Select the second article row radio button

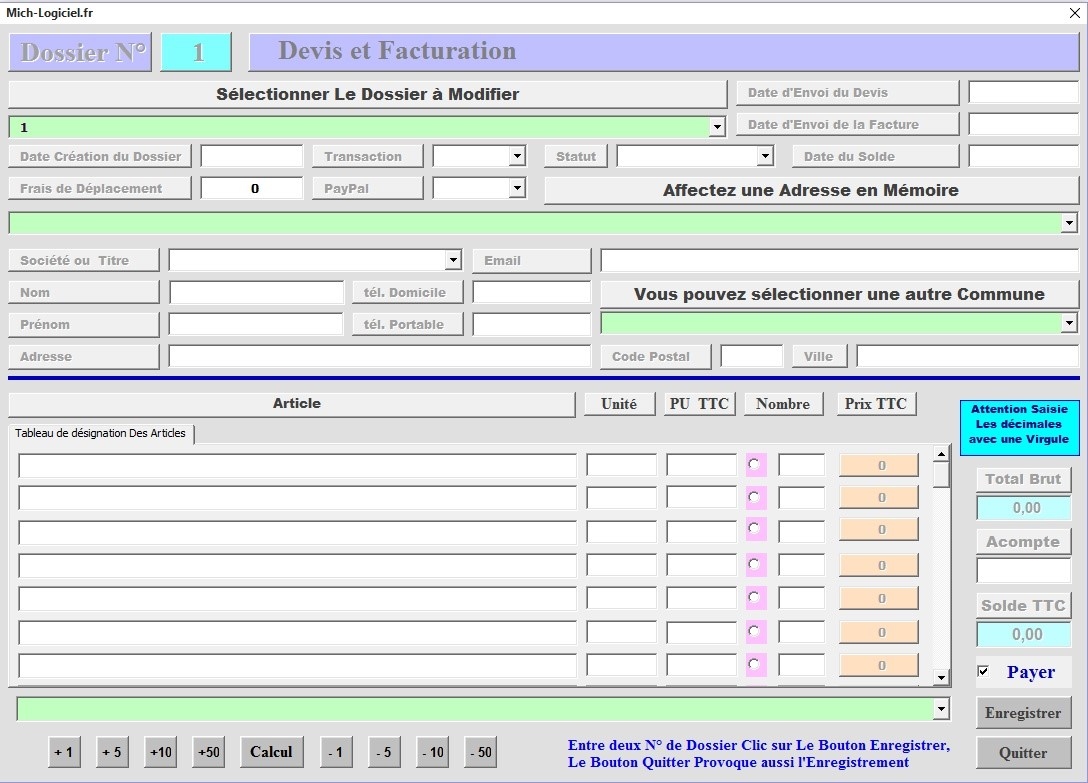[754, 496]
